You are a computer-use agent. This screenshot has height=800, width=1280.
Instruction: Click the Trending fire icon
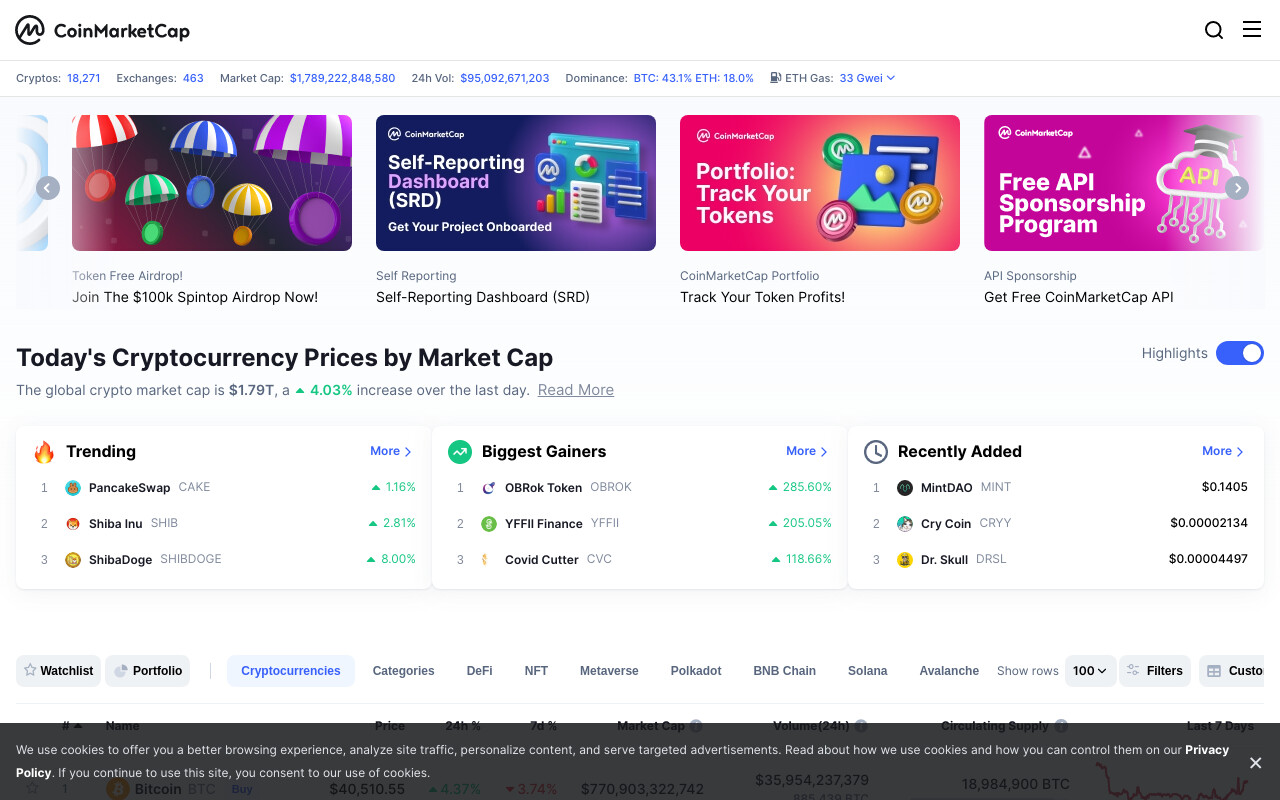[44, 452]
